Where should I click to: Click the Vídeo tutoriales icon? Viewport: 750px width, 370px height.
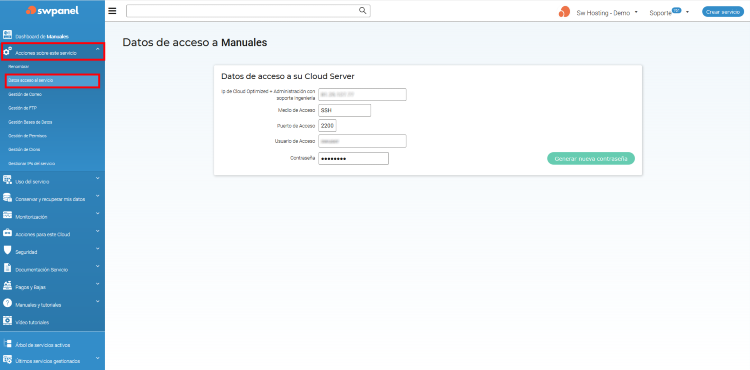tap(7, 320)
